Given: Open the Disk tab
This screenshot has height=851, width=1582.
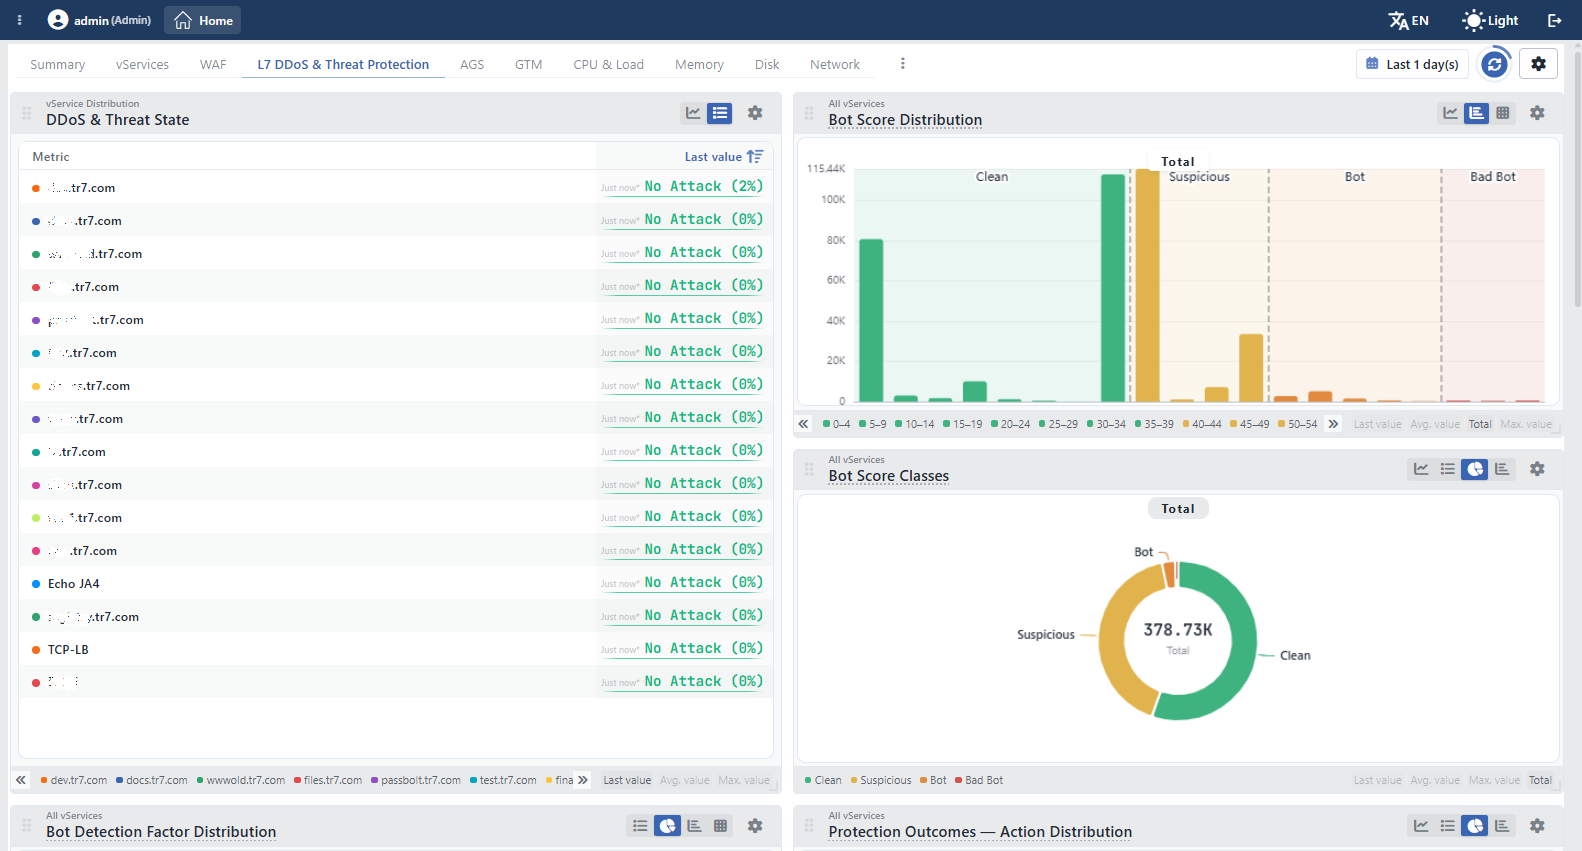Looking at the screenshot, I should 767,64.
